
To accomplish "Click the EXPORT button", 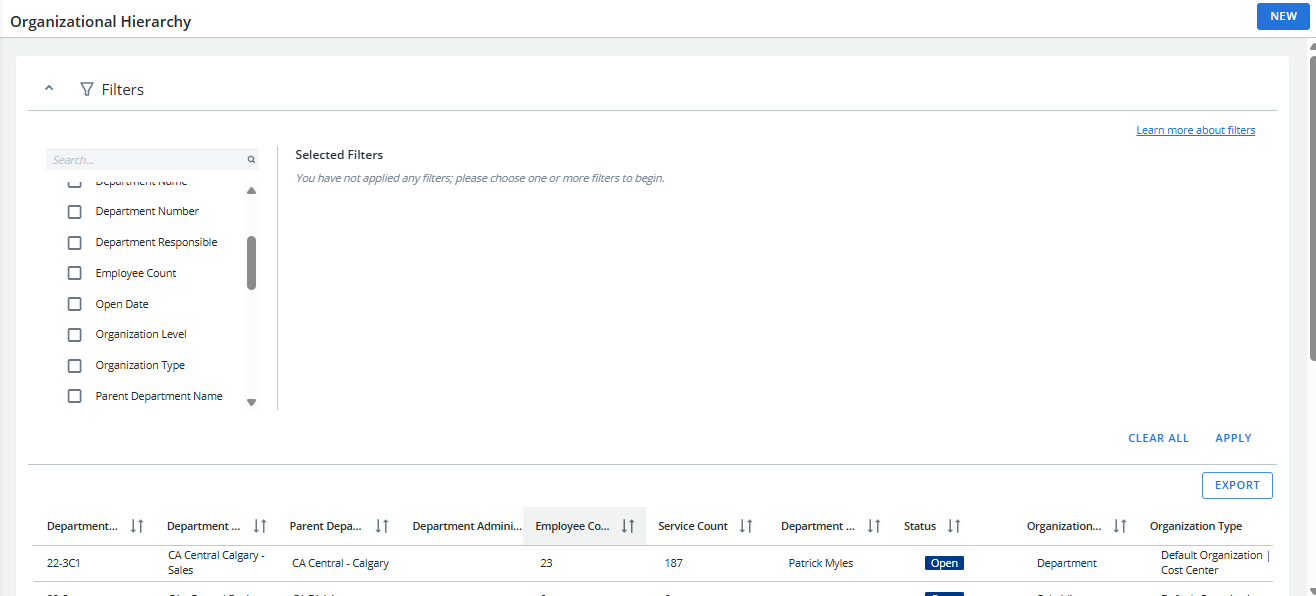I will tap(1237, 485).
